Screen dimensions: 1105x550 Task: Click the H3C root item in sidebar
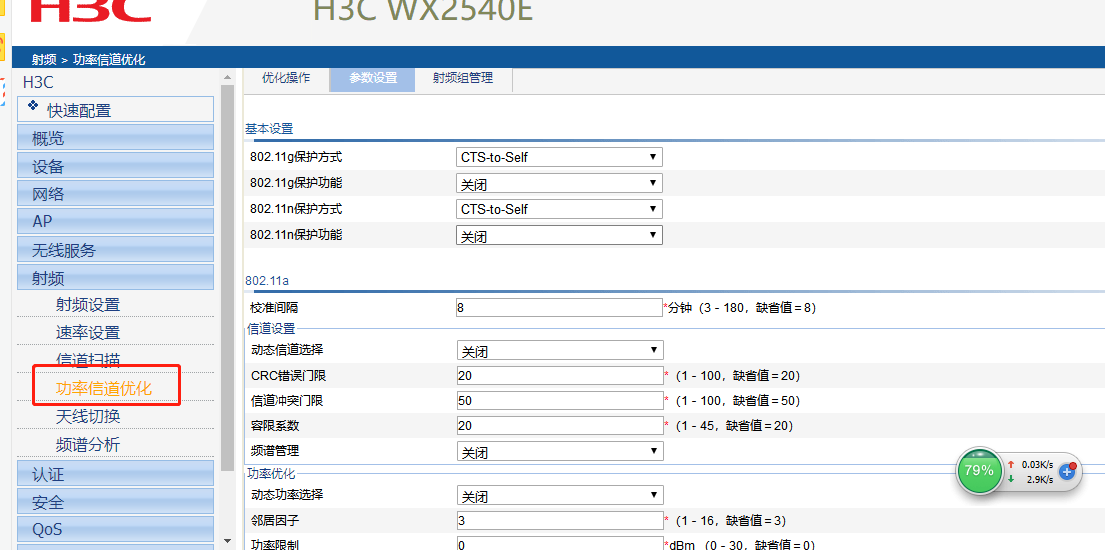point(38,82)
